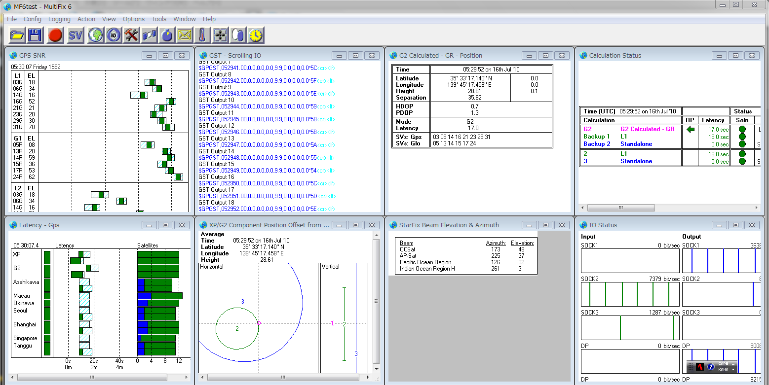Click the globe icon in Calculation Status title

point(583,55)
